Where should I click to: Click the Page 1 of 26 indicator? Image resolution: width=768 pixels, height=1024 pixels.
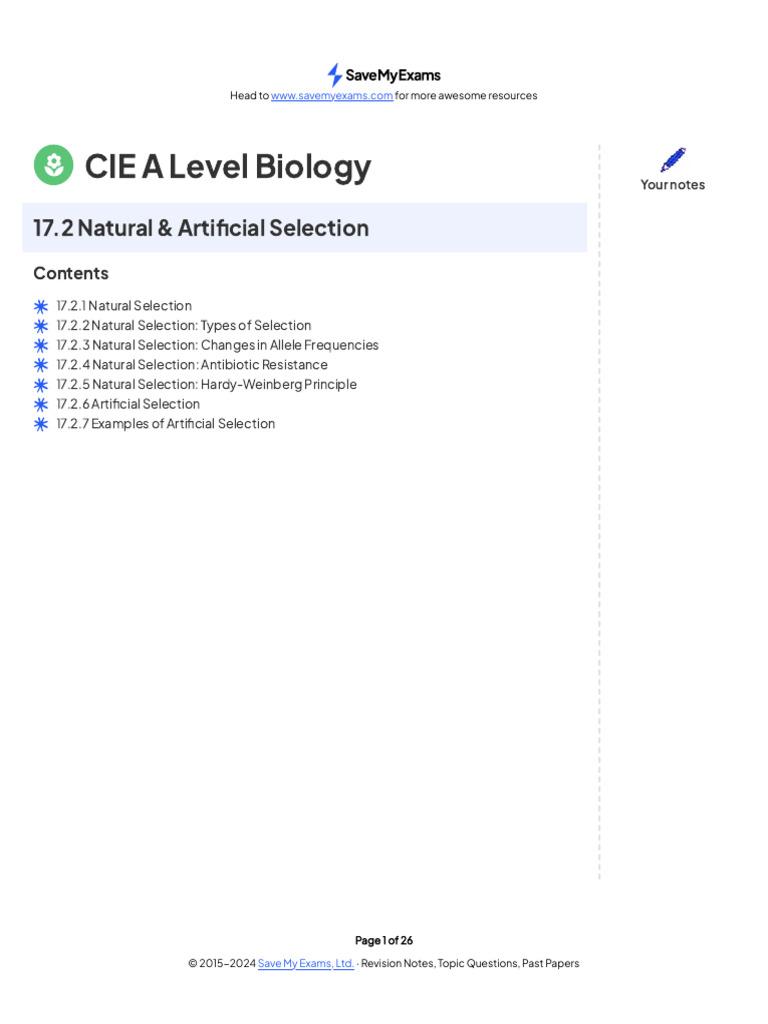384,940
